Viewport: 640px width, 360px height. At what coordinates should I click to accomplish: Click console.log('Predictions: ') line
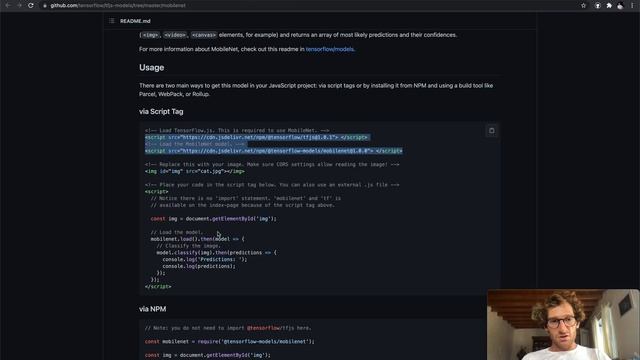[205, 259]
